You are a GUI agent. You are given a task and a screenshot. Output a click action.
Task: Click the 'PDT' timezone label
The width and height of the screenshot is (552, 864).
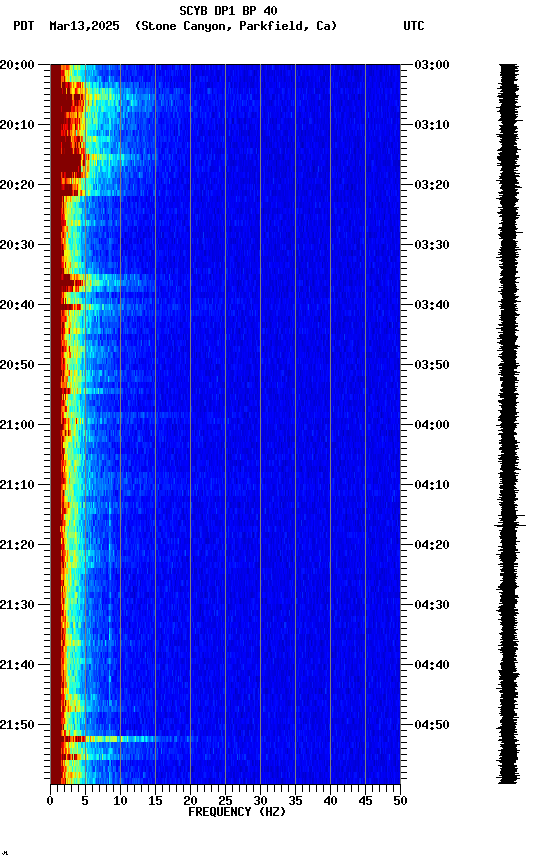coord(24,26)
